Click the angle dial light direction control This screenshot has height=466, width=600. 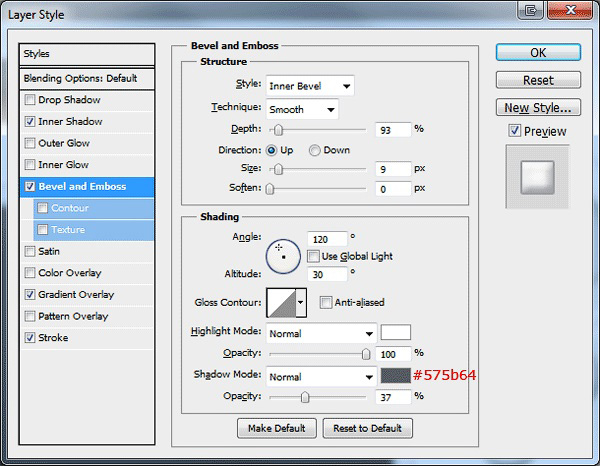(283, 256)
